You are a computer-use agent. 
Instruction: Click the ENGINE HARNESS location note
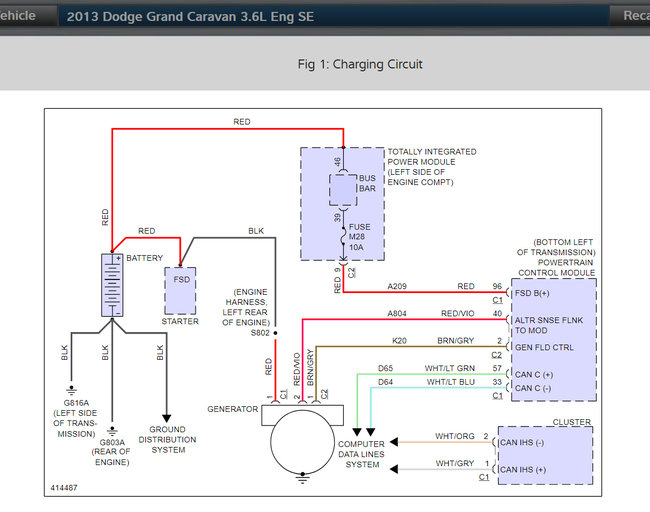coord(246,307)
